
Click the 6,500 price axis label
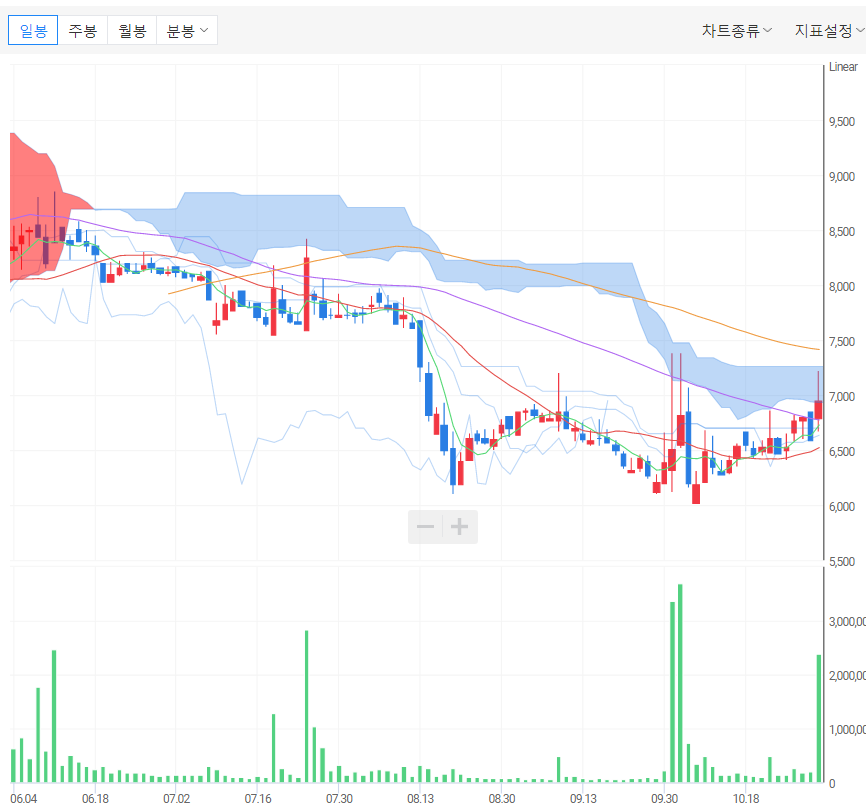(x=842, y=451)
